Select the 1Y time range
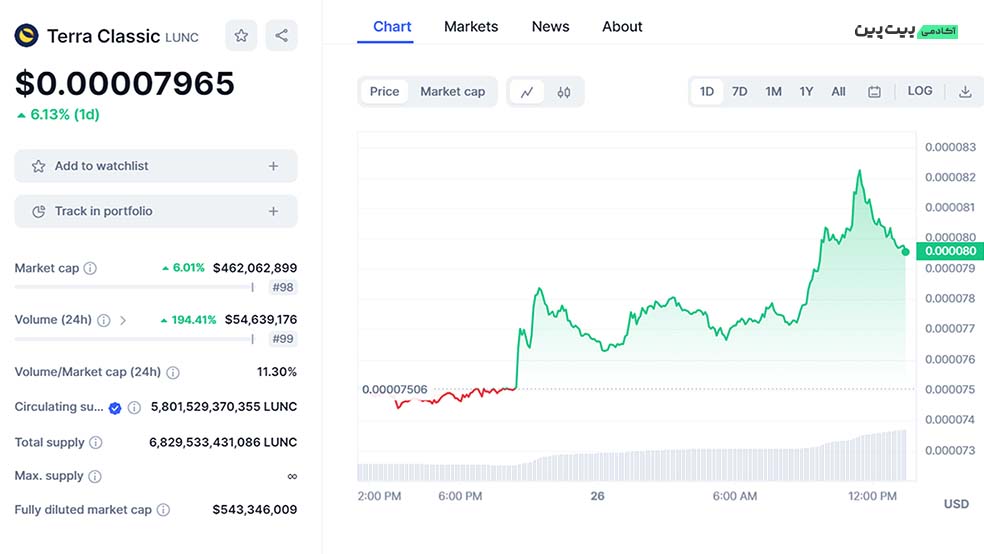 click(x=806, y=92)
